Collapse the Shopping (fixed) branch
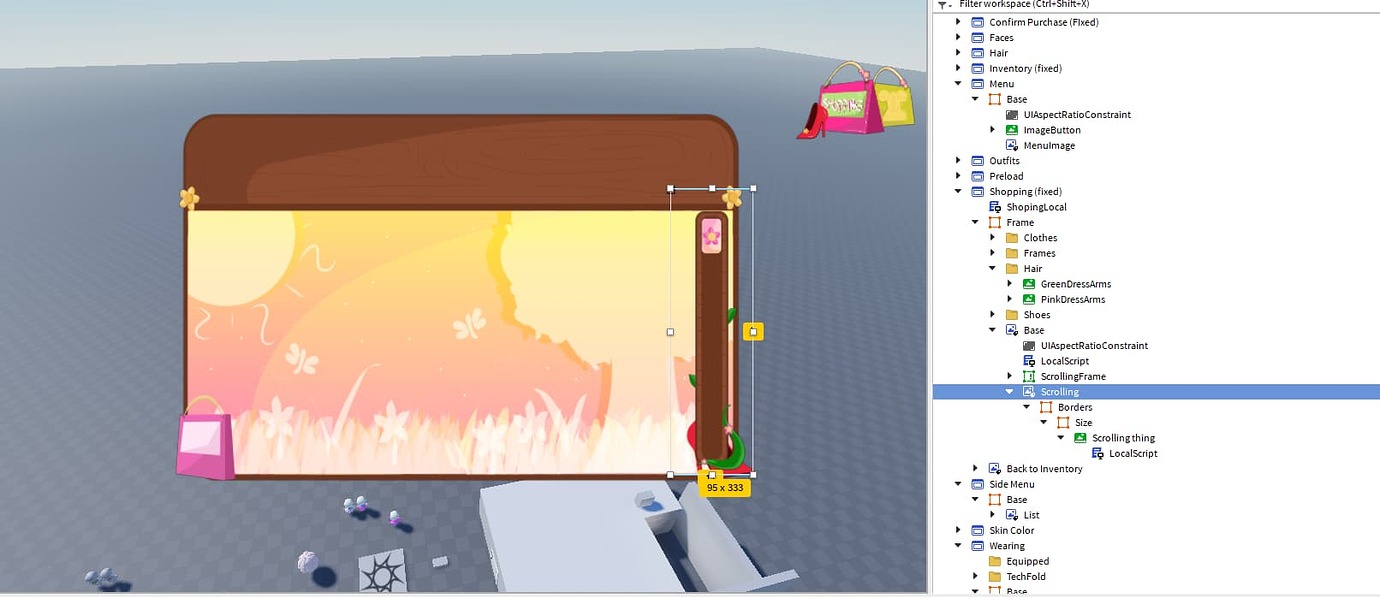This screenshot has width=1380, height=598. tap(957, 191)
